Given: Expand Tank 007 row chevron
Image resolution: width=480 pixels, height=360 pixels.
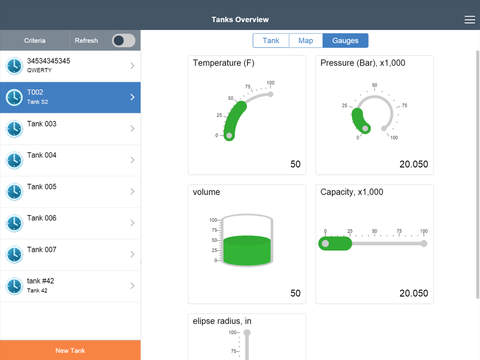Looking at the screenshot, I should (132, 254).
